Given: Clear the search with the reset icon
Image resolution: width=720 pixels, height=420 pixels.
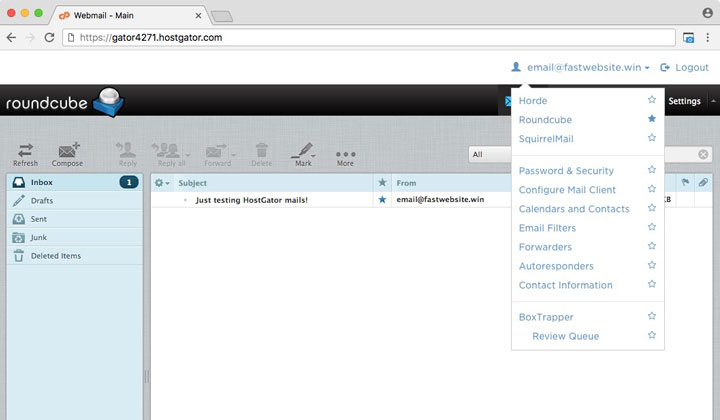Looking at the screenshot, I should tap(703, 154).
